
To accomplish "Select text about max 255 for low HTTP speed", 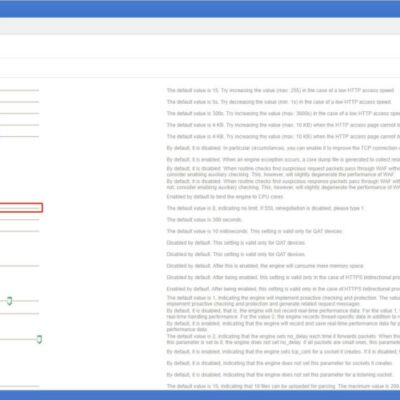I will [x=280, y=90].
